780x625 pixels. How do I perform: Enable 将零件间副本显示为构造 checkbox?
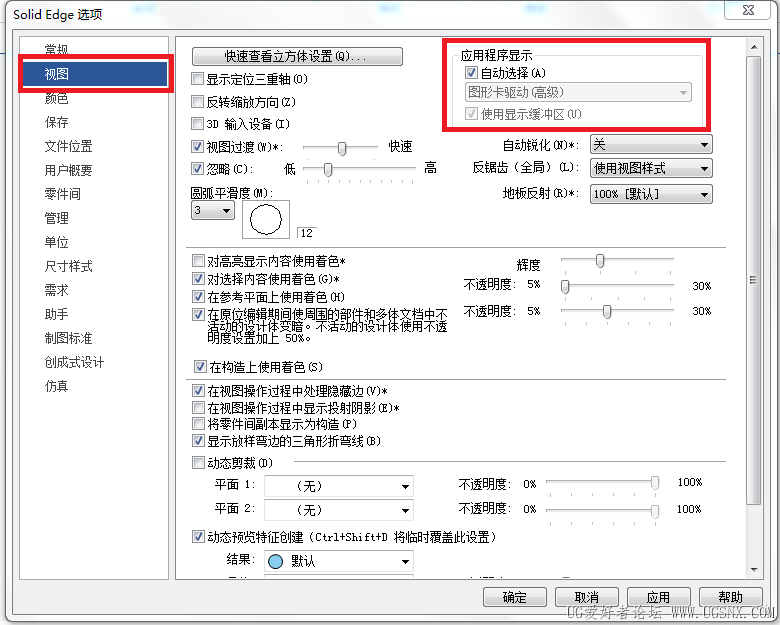coord(198,424)
